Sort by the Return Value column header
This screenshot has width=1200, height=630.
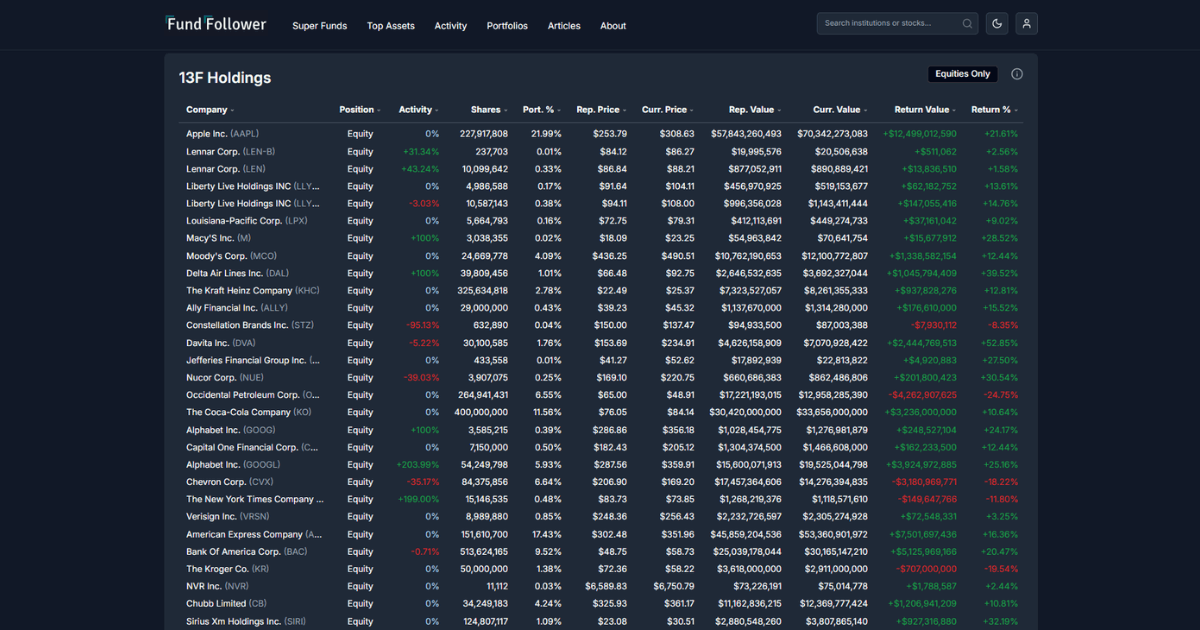[x=926, y=110]
